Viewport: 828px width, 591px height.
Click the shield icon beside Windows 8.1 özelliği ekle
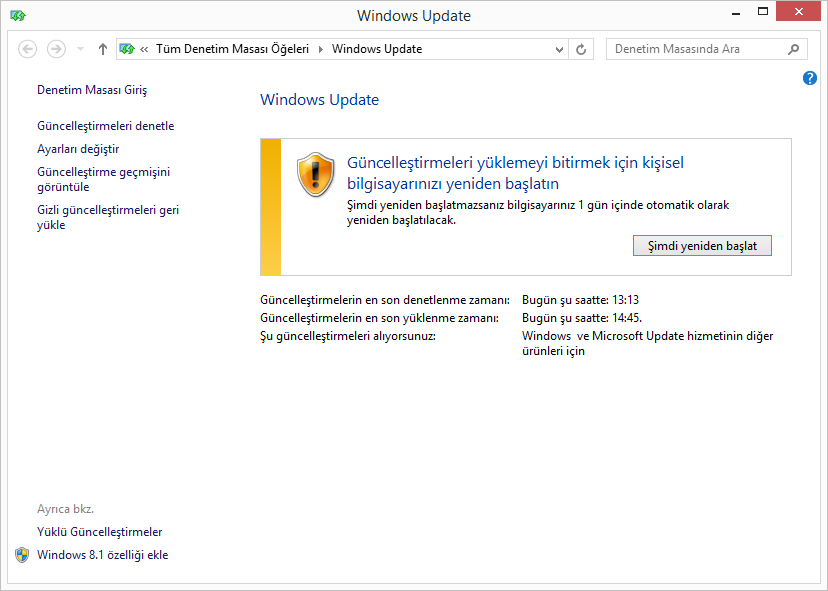22,555
